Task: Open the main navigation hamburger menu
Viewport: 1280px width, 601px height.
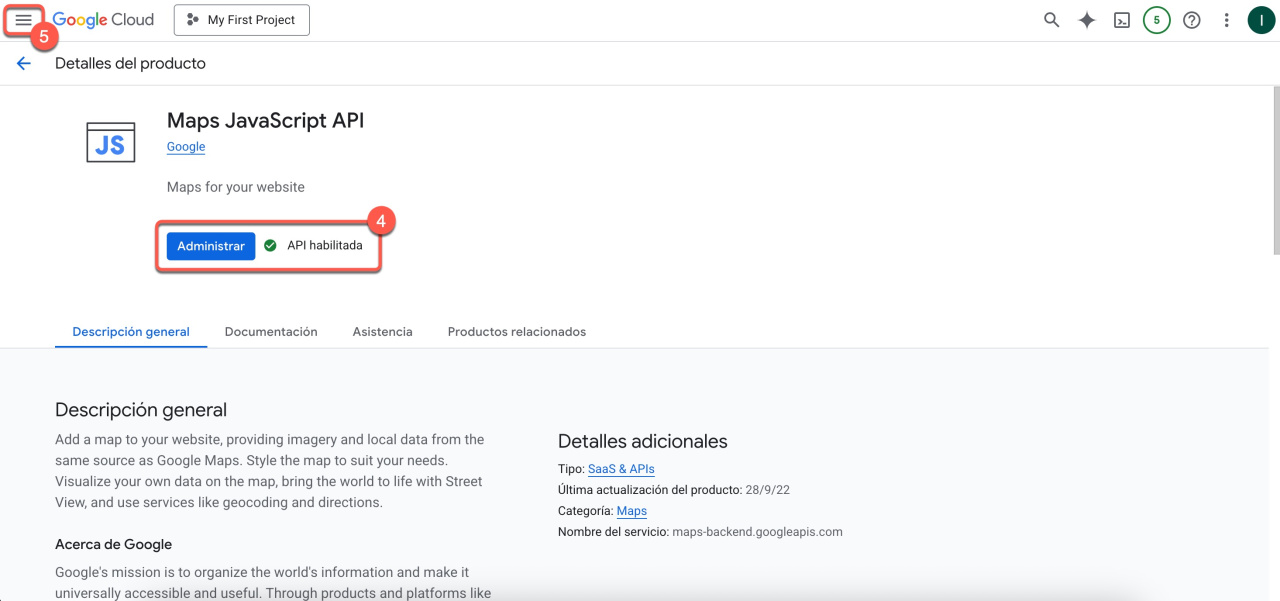Action: coord(23,20)
